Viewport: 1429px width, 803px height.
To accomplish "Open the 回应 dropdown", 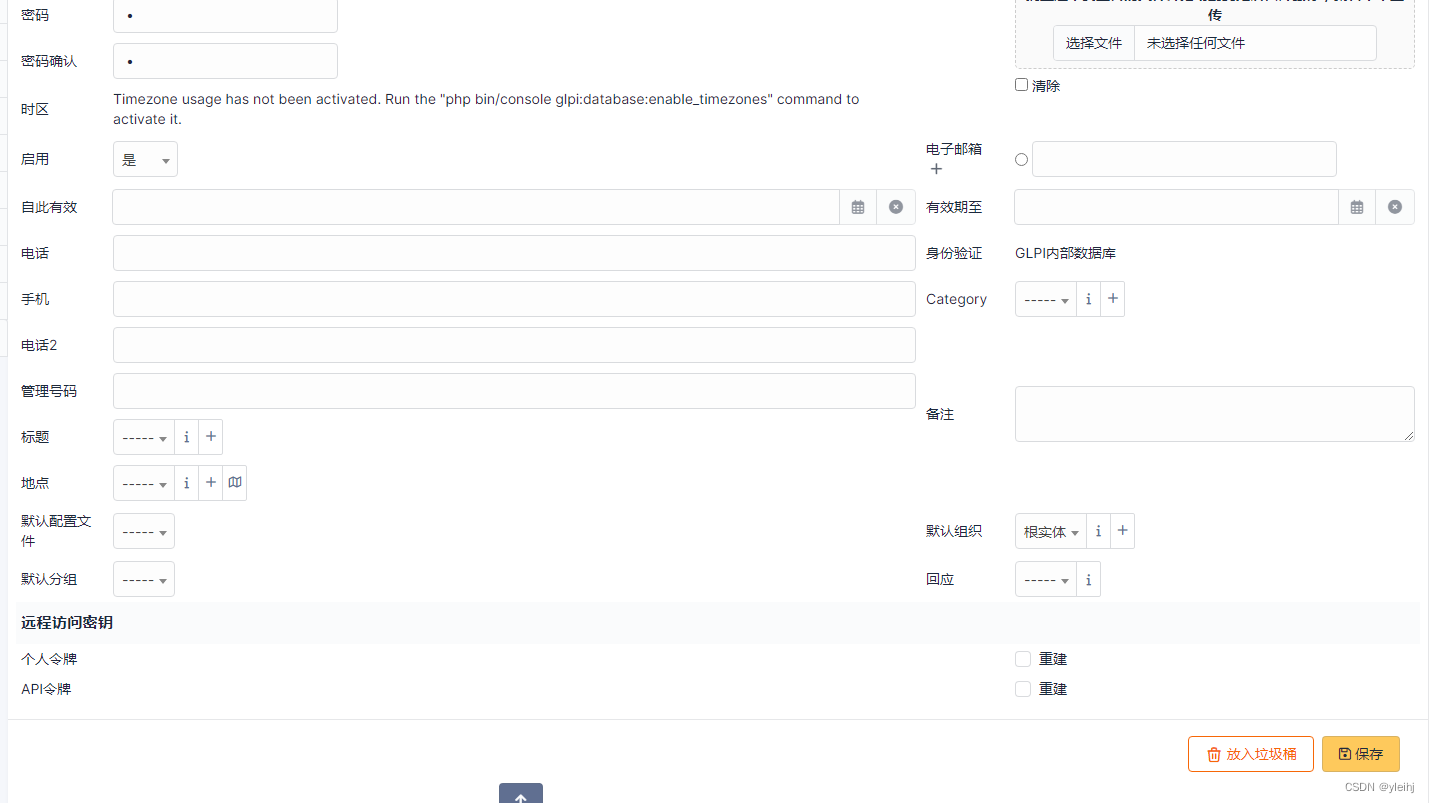I will [x=1046, y=579].
